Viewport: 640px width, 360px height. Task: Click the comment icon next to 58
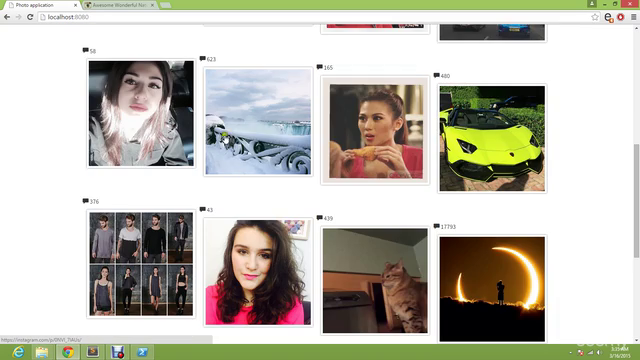[85, 50]
